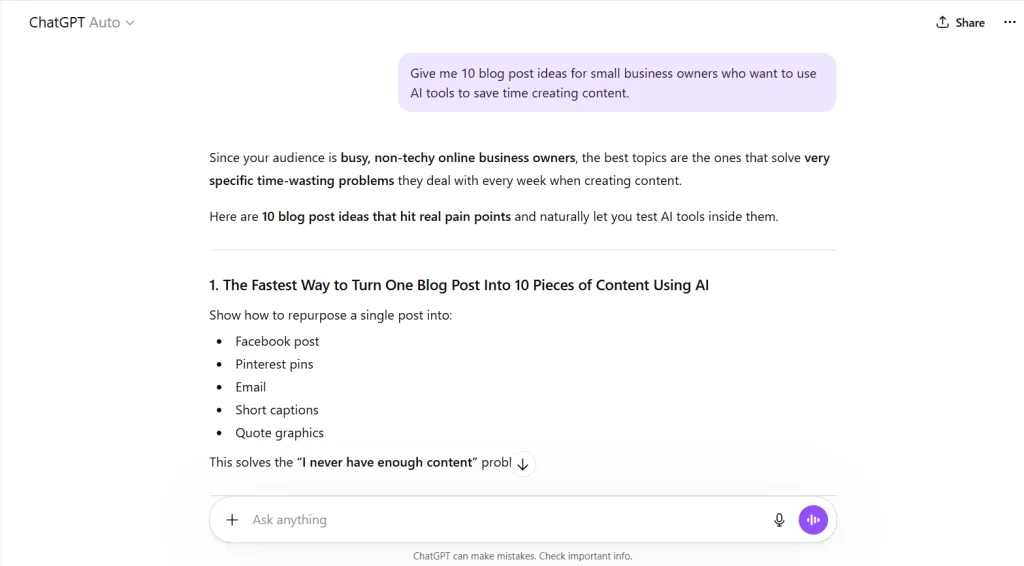Click the 'Quote graphics' bullet item
The height and width of the screenshot is (566, 1024).
click(280, 433)
